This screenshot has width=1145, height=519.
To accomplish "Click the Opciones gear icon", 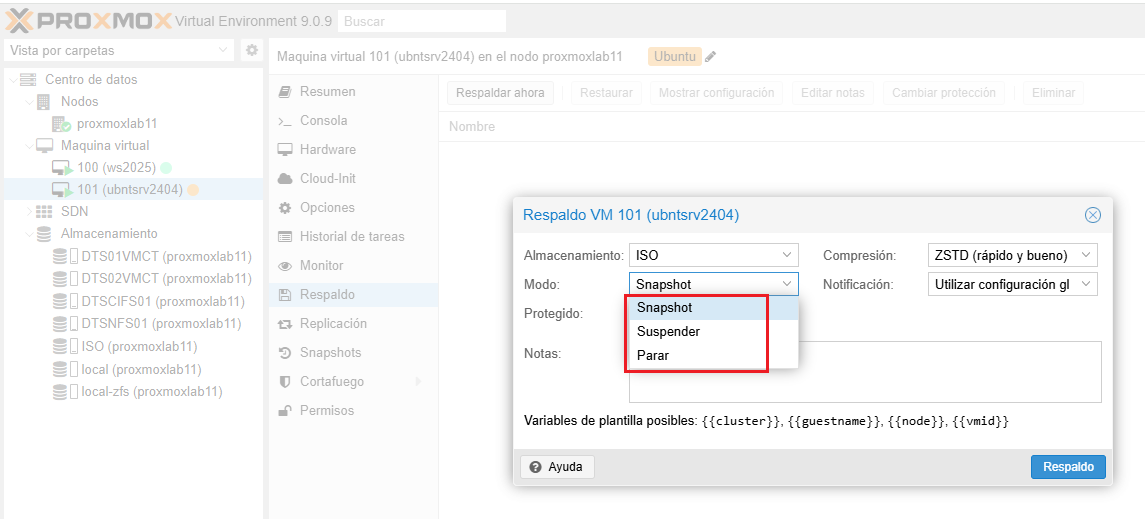I will pos(285,207).
